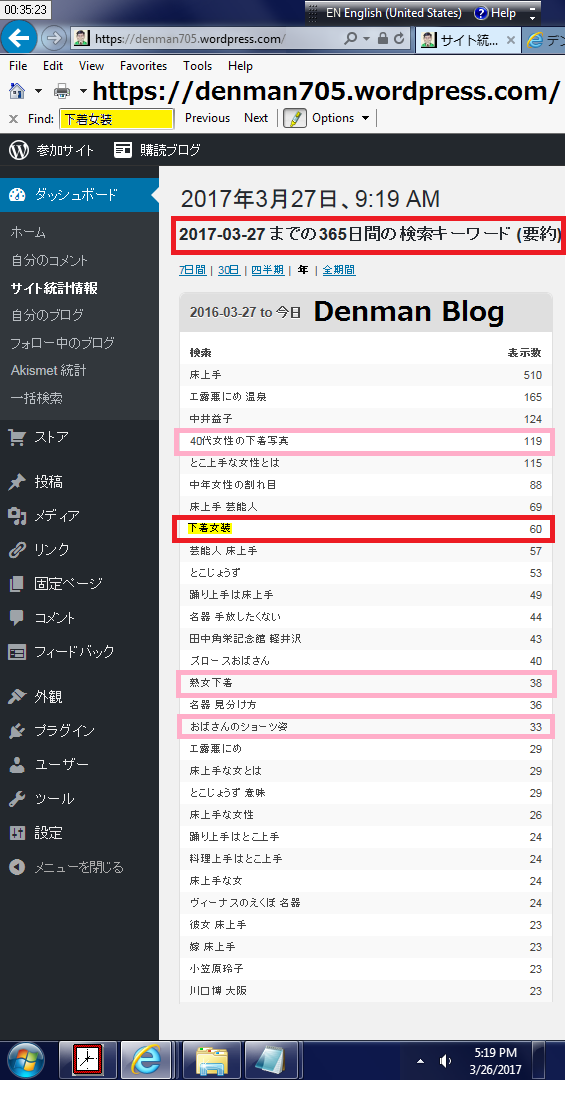Expand the home button dropdown arrow
This screenshot has width=566, height=1100.
click(x=39, y=91)
